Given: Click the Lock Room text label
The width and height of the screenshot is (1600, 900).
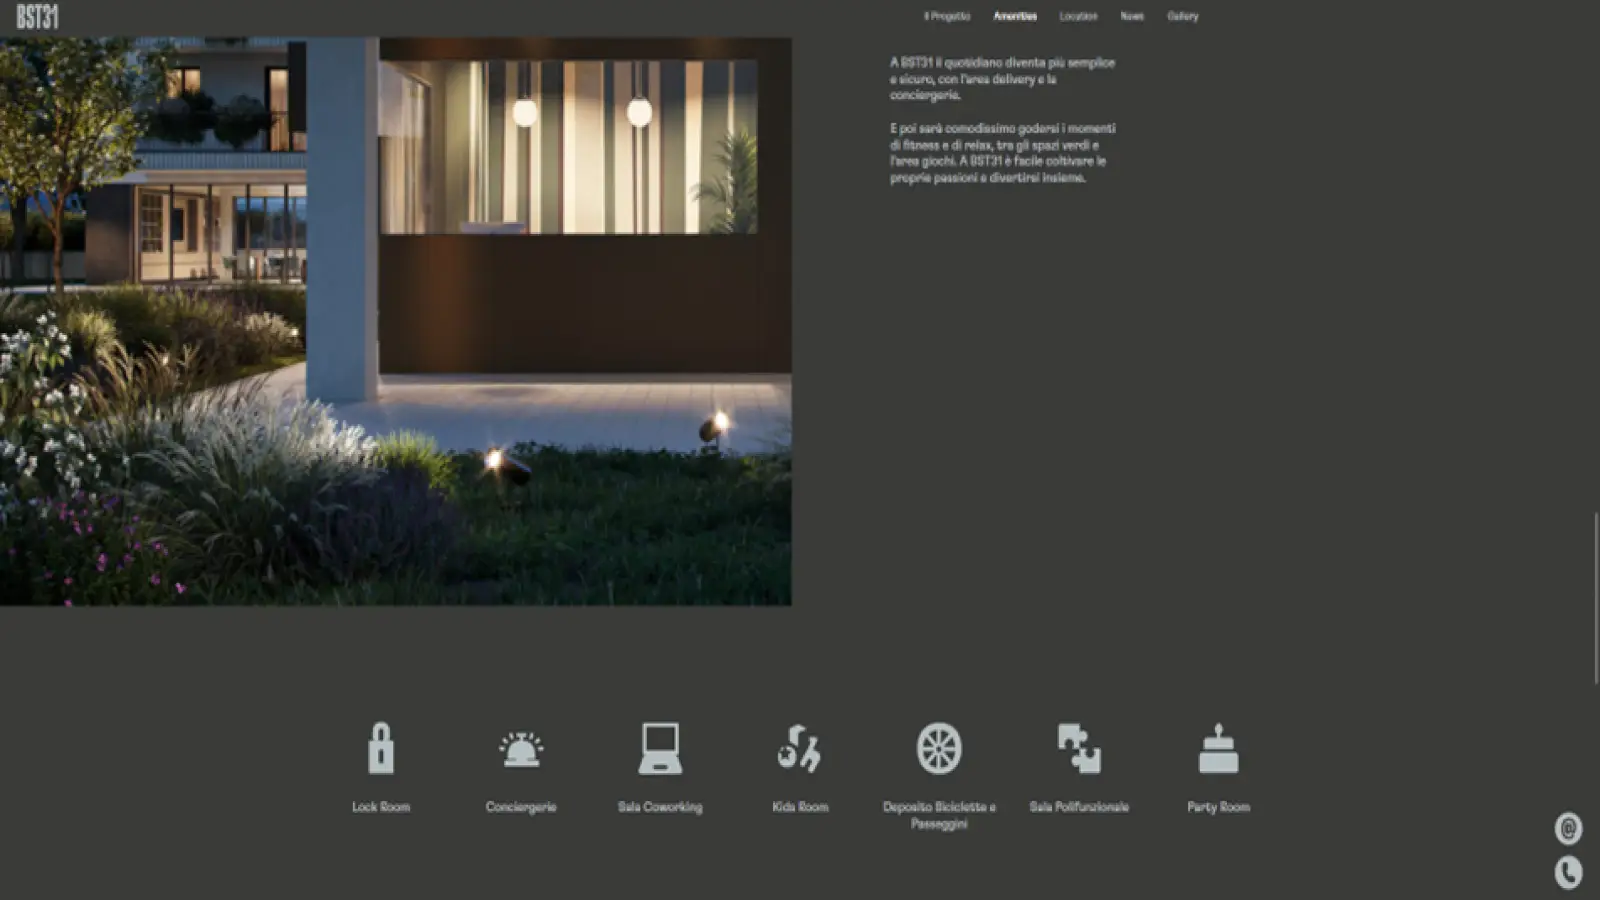Looking at the screenshot, I should 380,807.
